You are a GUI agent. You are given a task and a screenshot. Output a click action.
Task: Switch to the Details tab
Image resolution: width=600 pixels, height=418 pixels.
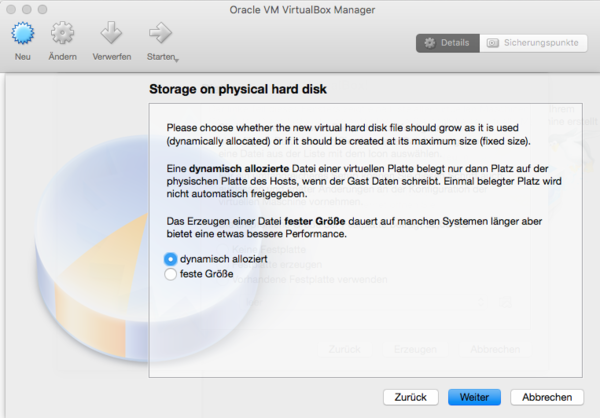click(x=447, y=43)
